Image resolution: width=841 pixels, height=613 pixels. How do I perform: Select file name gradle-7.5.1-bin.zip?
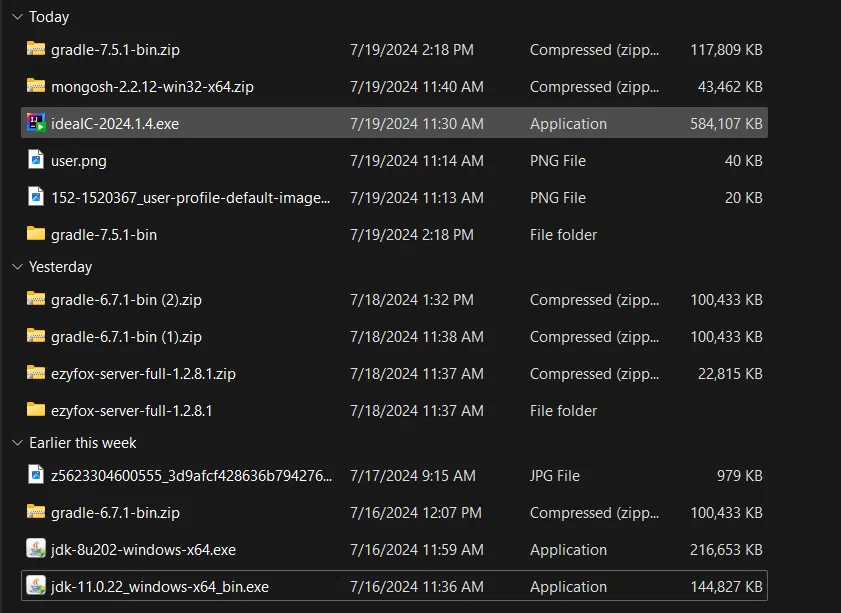click(115, 50)
